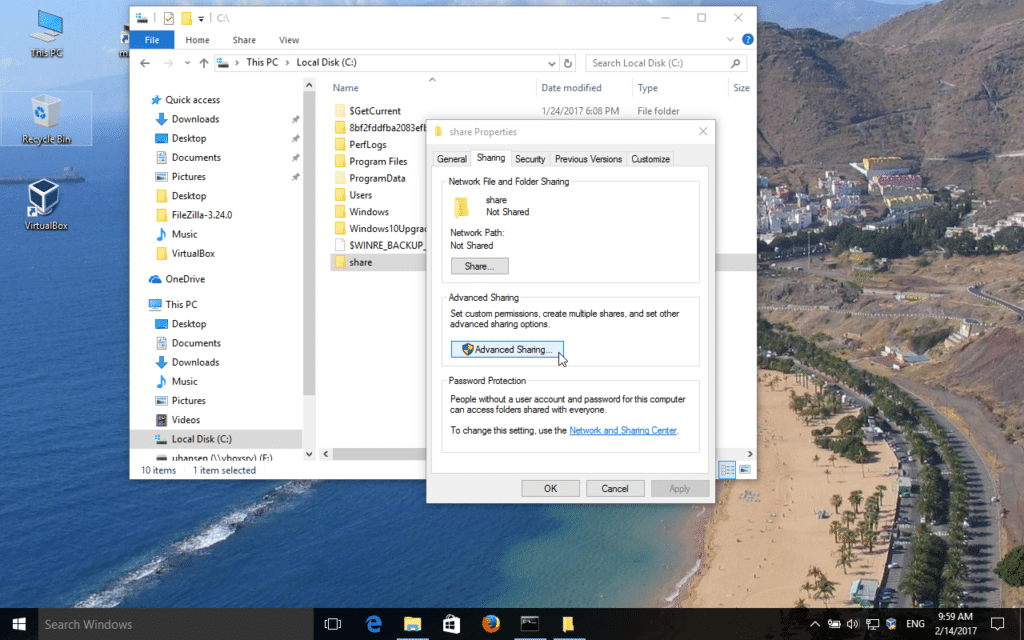Expand hidden icons in the system tray
The image size is (1024, 640).
click(815, 623)
